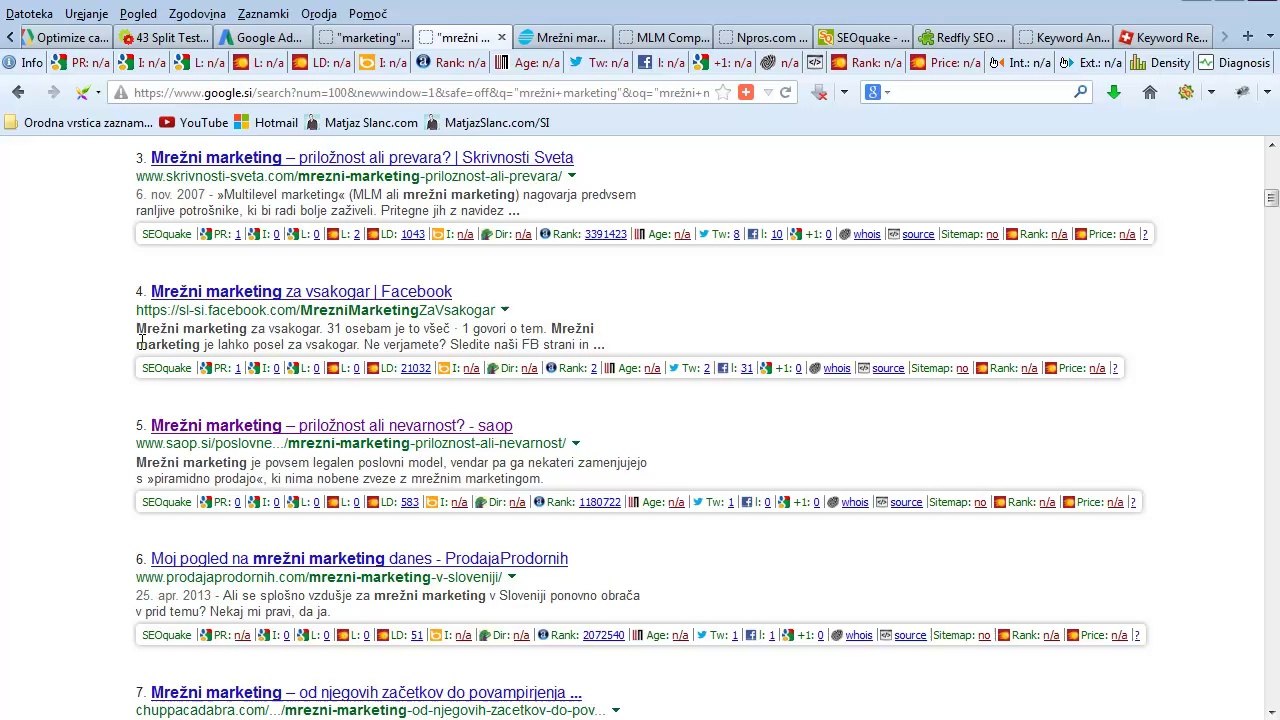
Task: Reload the page with the refresh icon
Action: click(786, 92)
